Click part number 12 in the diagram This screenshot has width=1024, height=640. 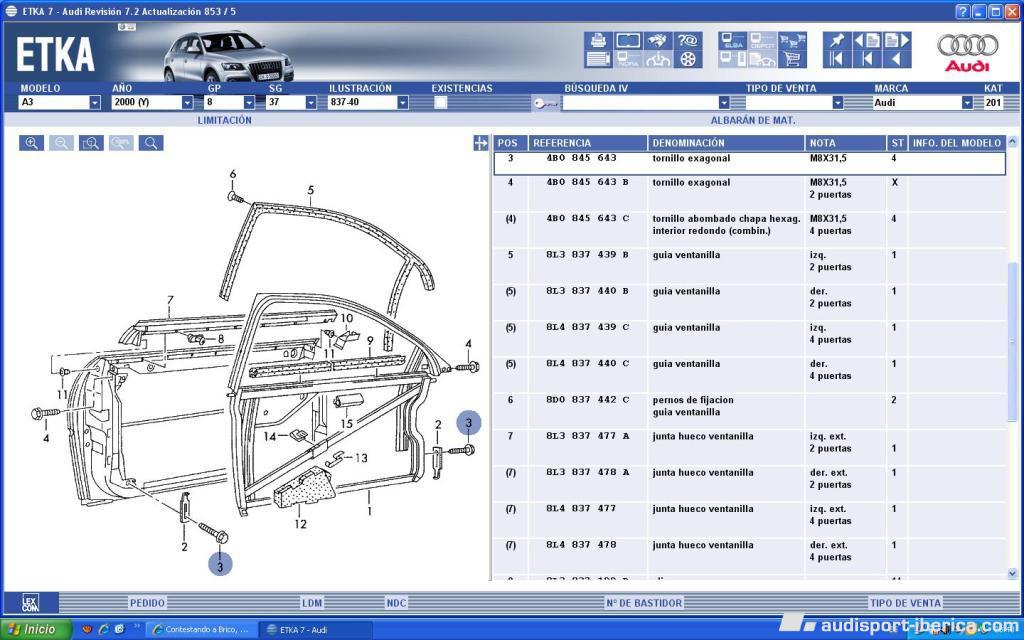point(300,524)
